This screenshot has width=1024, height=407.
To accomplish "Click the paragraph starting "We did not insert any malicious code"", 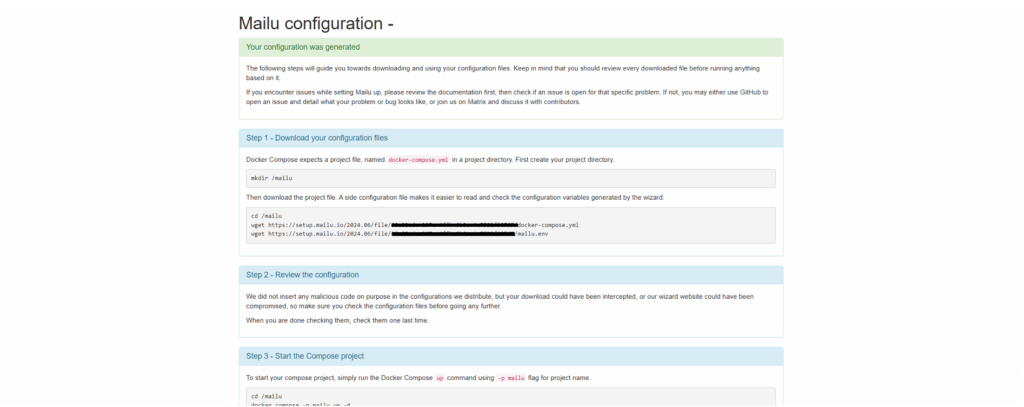I will click(500, 301).
